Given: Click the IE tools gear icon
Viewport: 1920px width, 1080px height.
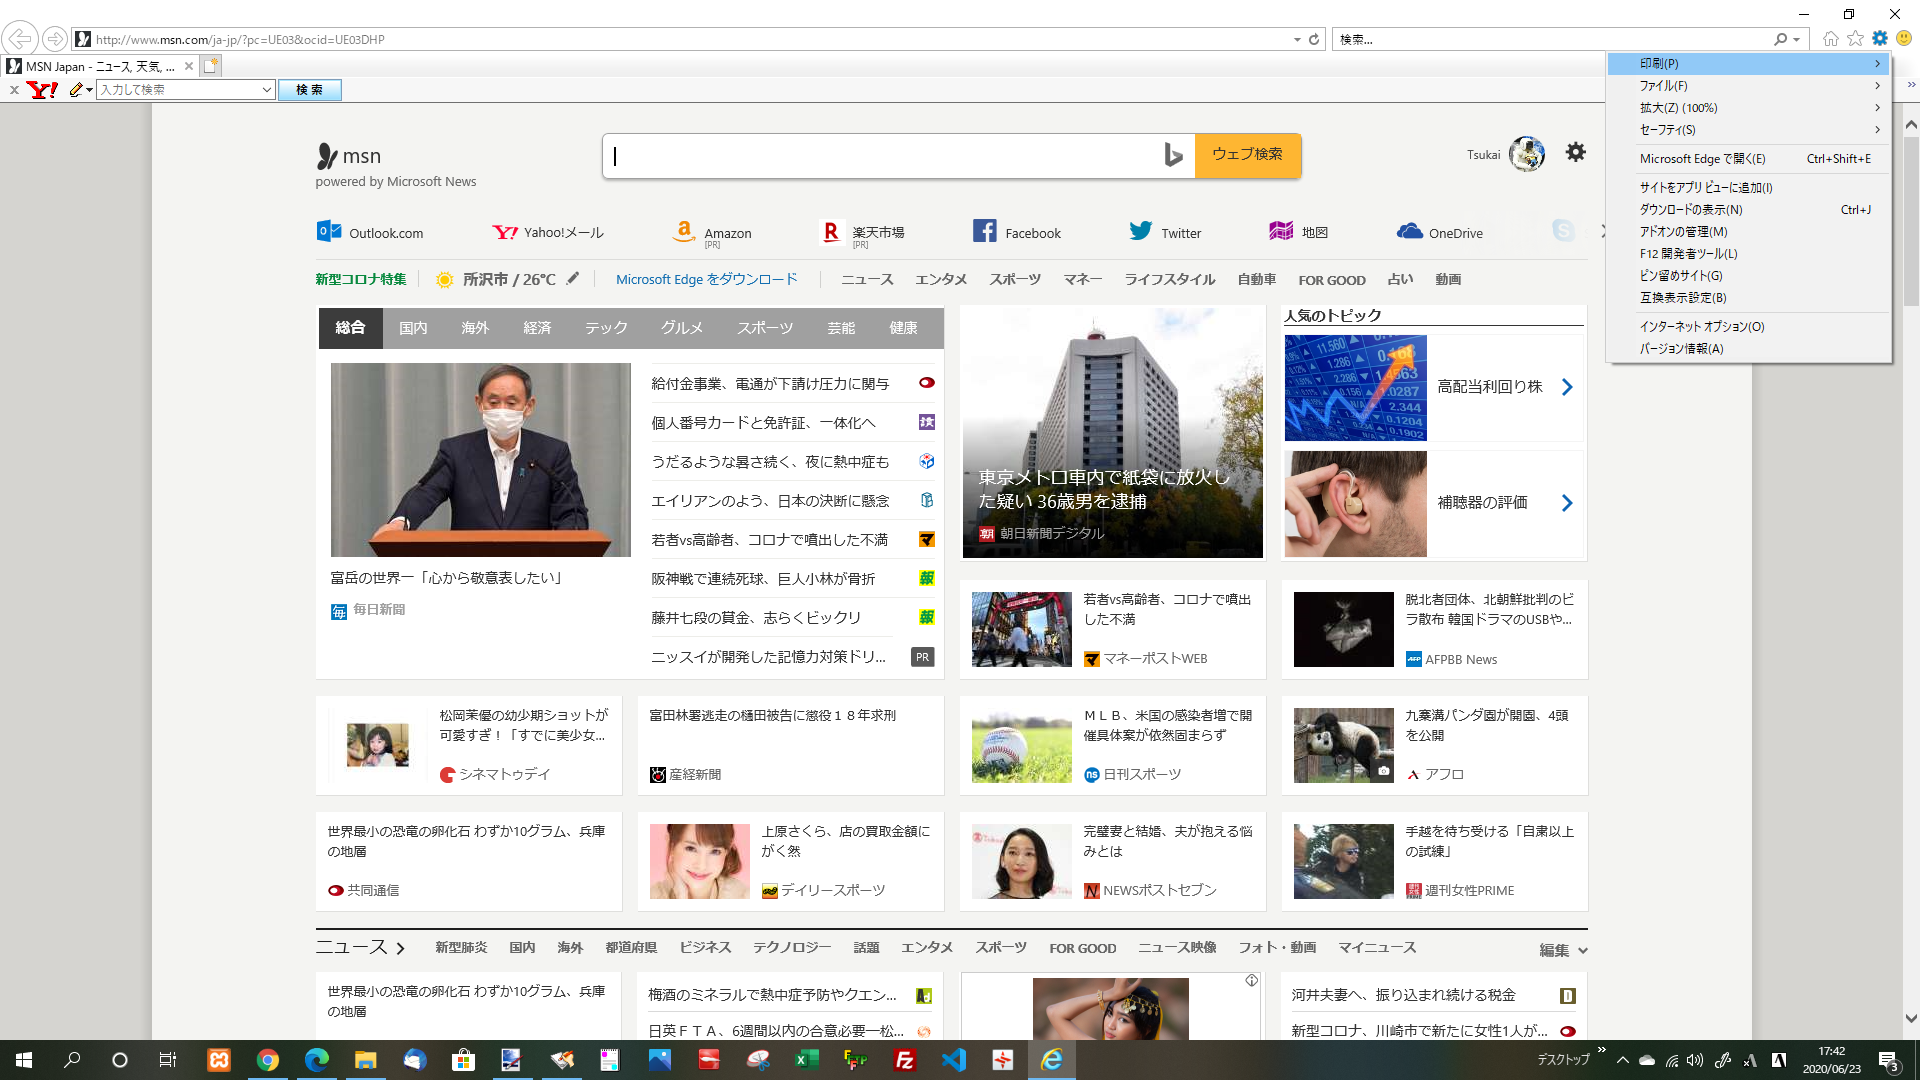Looking at the screenshot, I should (1880, 38).
